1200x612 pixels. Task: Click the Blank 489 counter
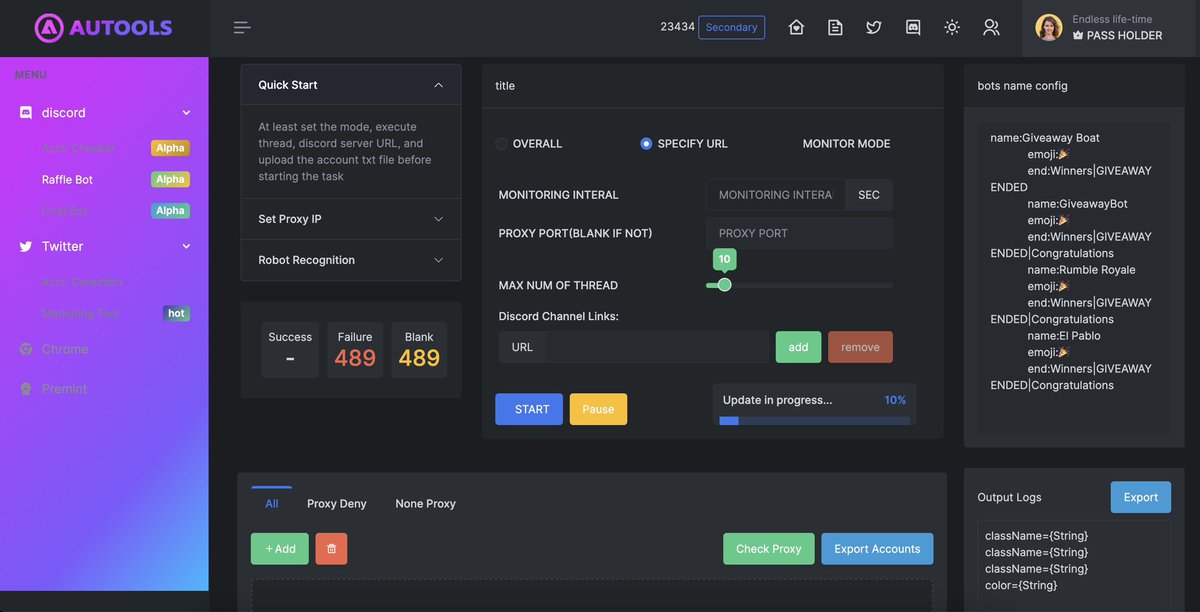click(419, 350)
